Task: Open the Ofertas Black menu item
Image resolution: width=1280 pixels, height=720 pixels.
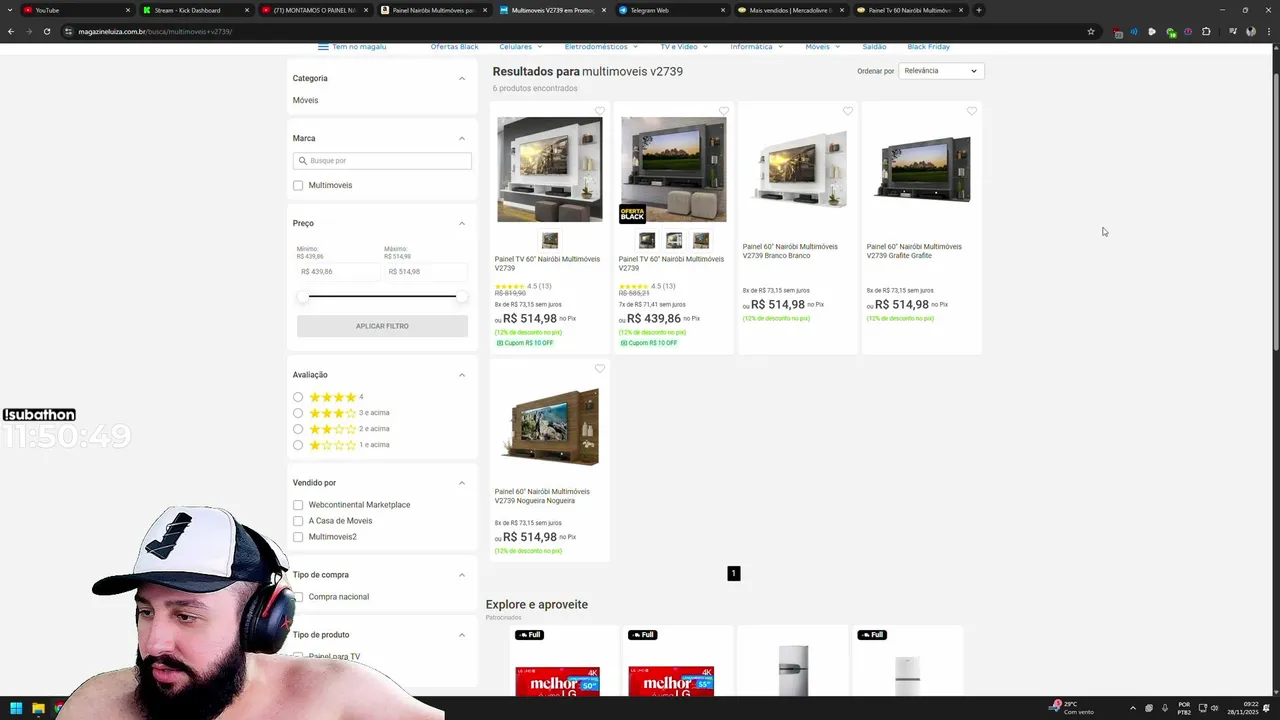Action: point(454,47)
